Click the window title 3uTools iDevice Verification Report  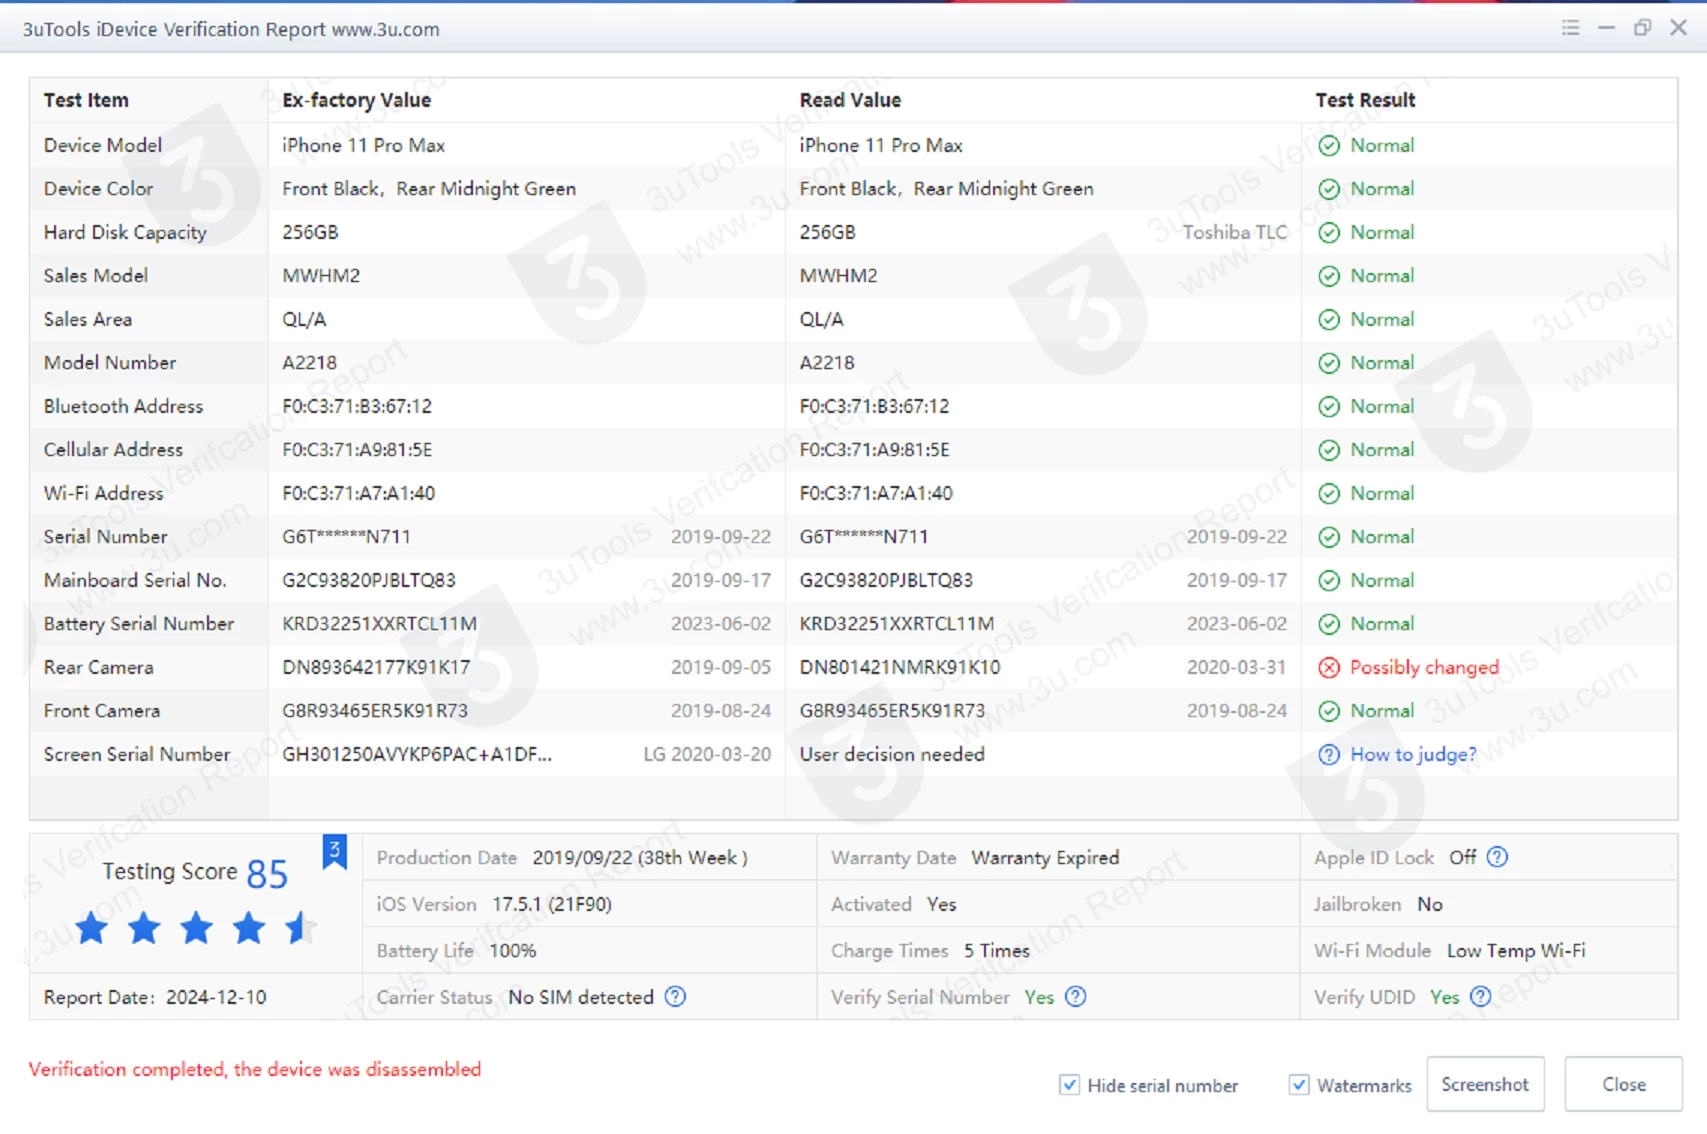[231, 29]
